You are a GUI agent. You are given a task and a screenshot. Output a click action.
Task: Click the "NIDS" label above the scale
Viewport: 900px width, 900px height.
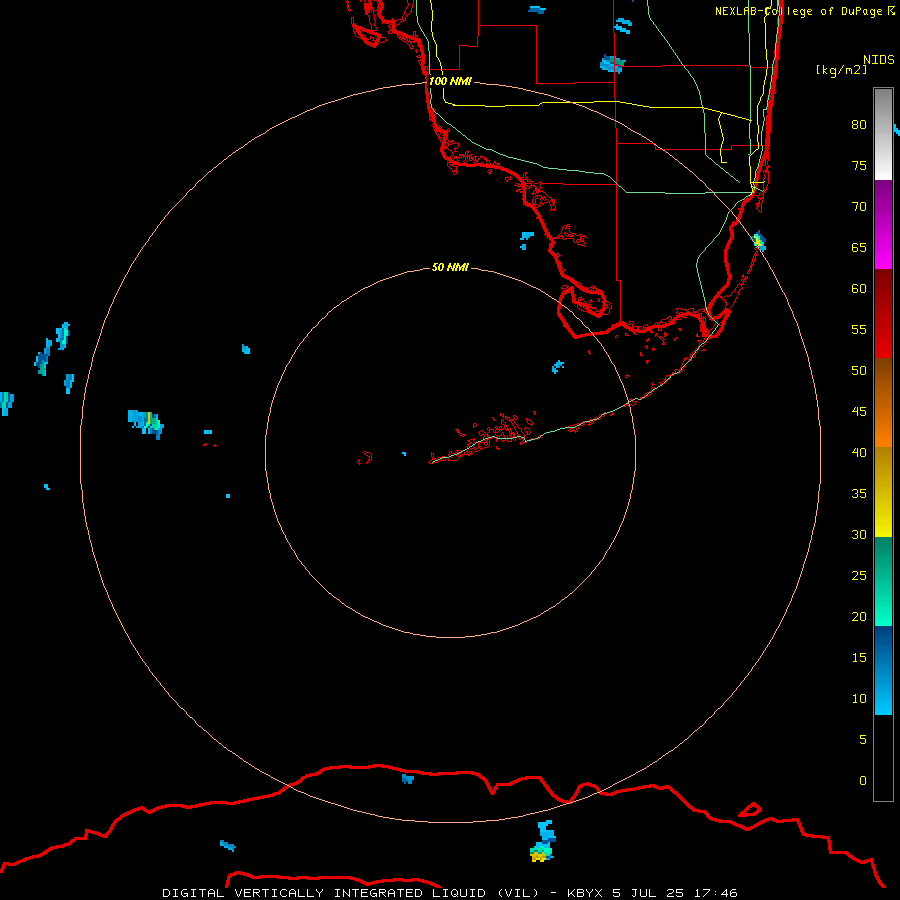[879, 60]
